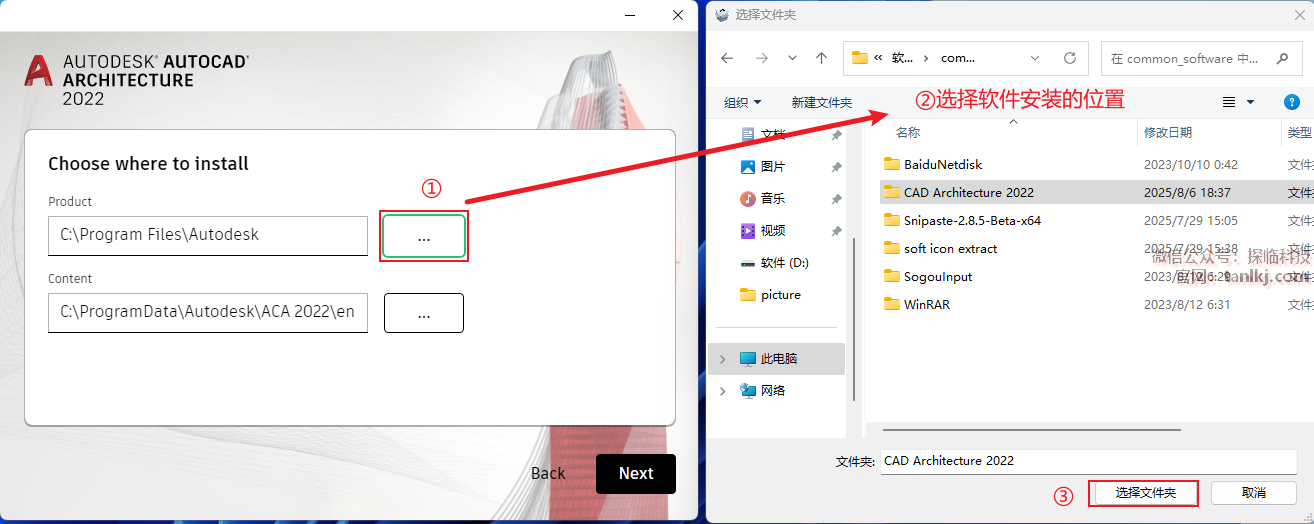This screenshot has height=524, width=1314.
Task: Click 2023/10/10 0:42 date cell
Action: (1191, 164)
